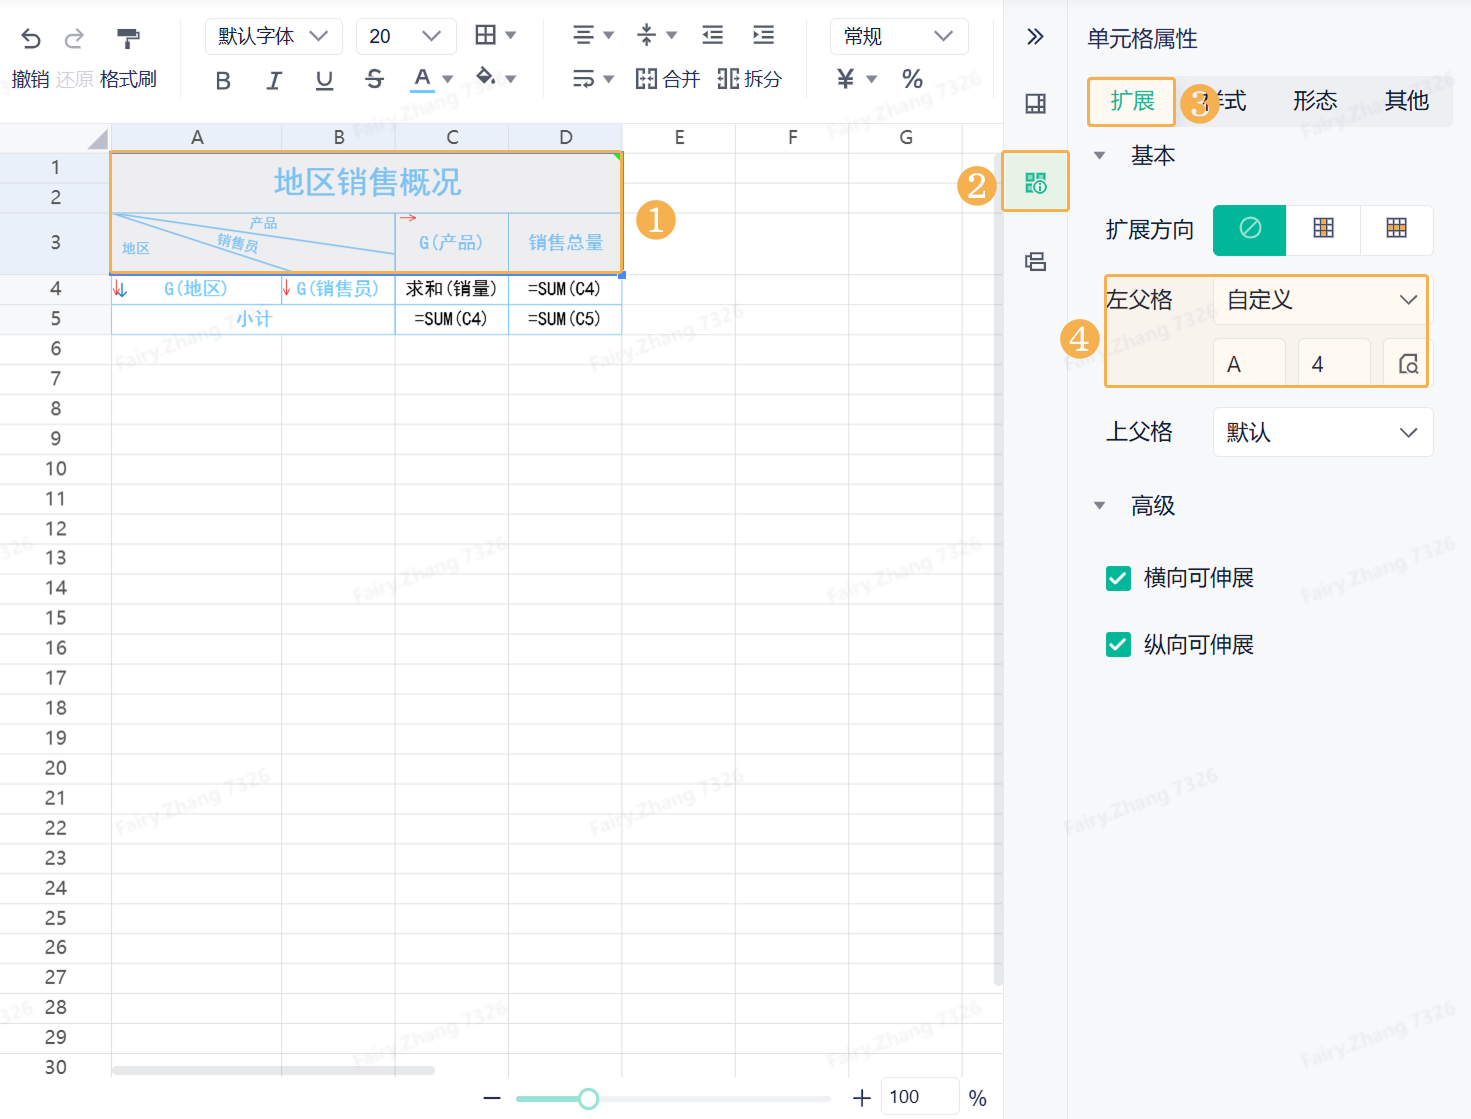This screenshot has width=1471, height=1119.
Task: Click the vertical alignment icon
Action: pyautogui.click(x=647, y=35)
